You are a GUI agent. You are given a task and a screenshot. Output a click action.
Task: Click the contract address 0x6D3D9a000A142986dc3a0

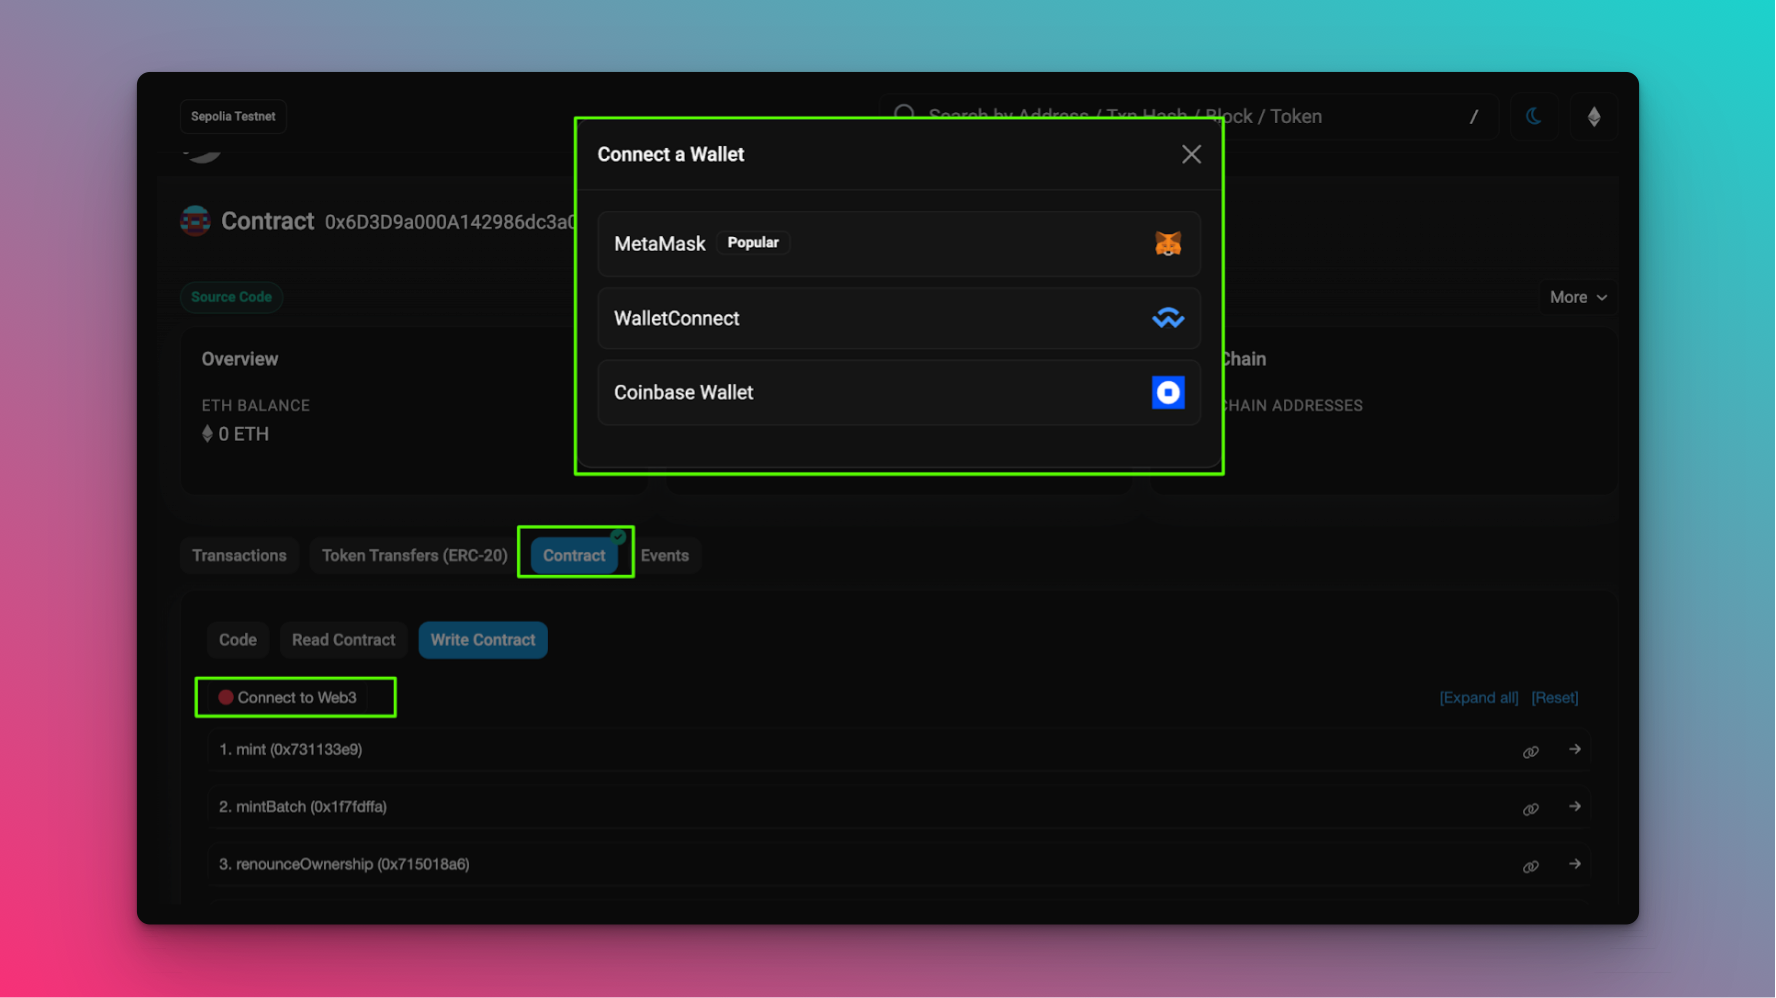tap(450, 222)
